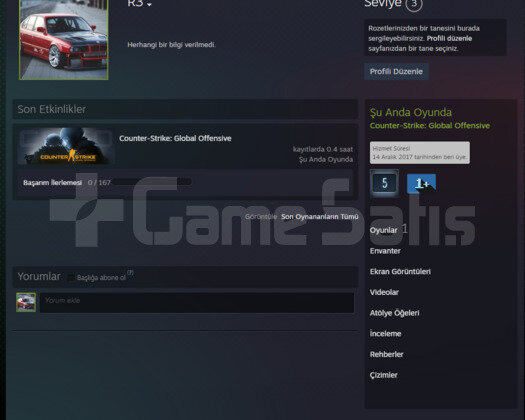Open the Counter-Strike: Global Offensive activity title
Viewport: 525px width, 420px height.
pos(175,138)
